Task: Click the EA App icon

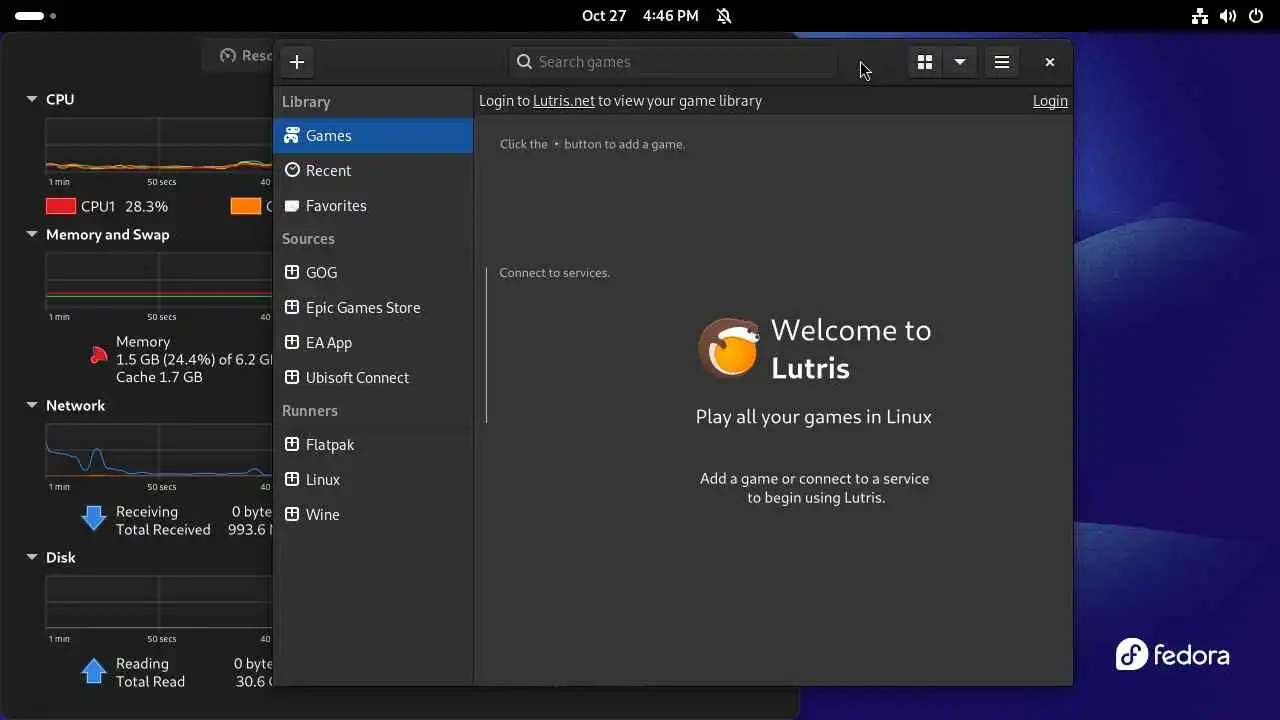Action: click(x=292, y=342)
